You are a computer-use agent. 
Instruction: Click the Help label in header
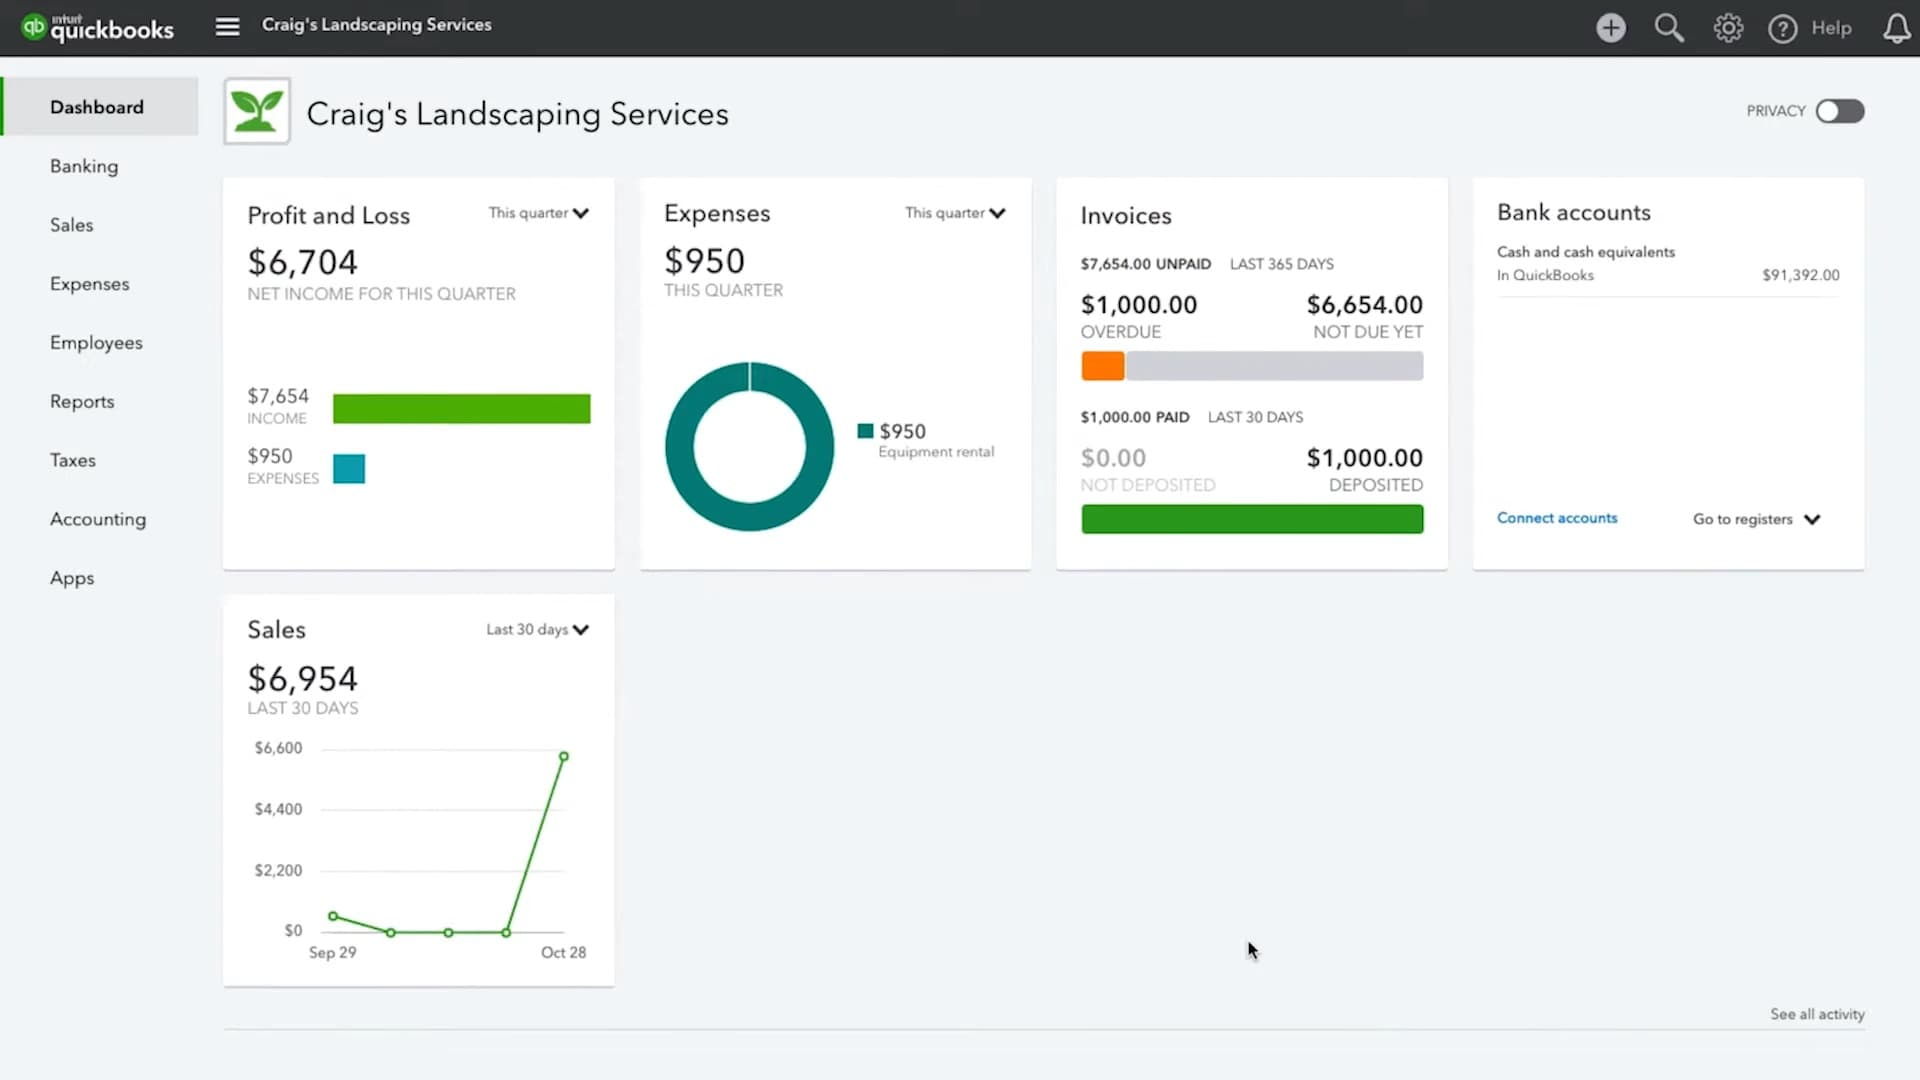click(x=1831, y=28)
